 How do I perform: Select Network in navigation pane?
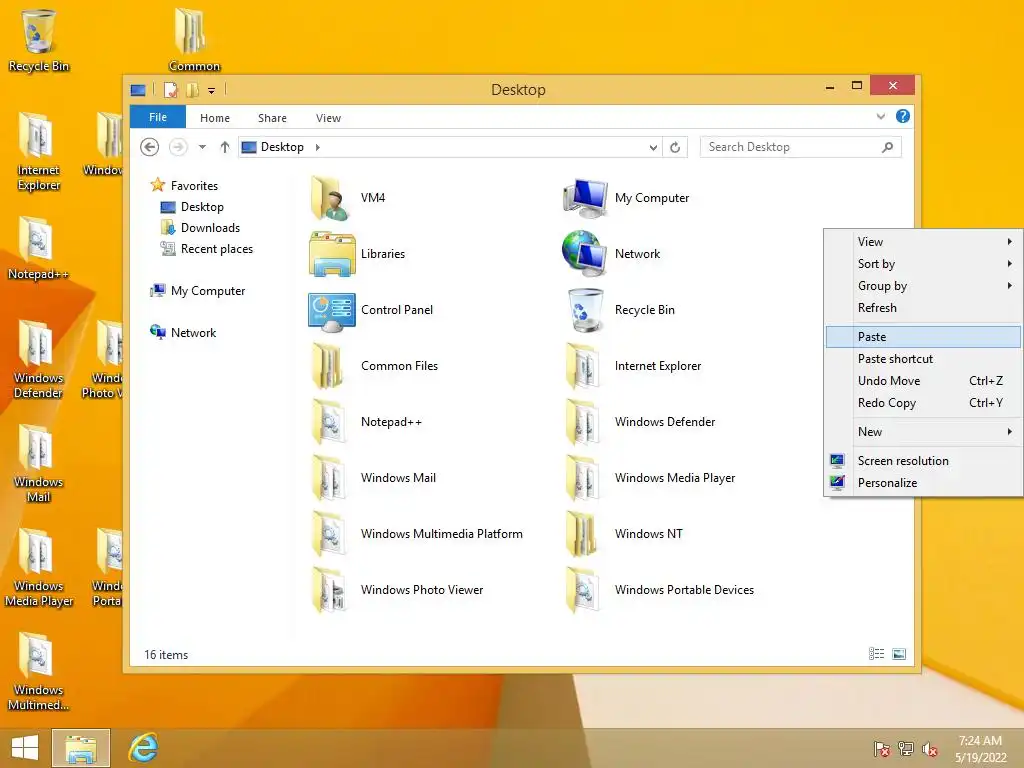[x=183, y=332]
